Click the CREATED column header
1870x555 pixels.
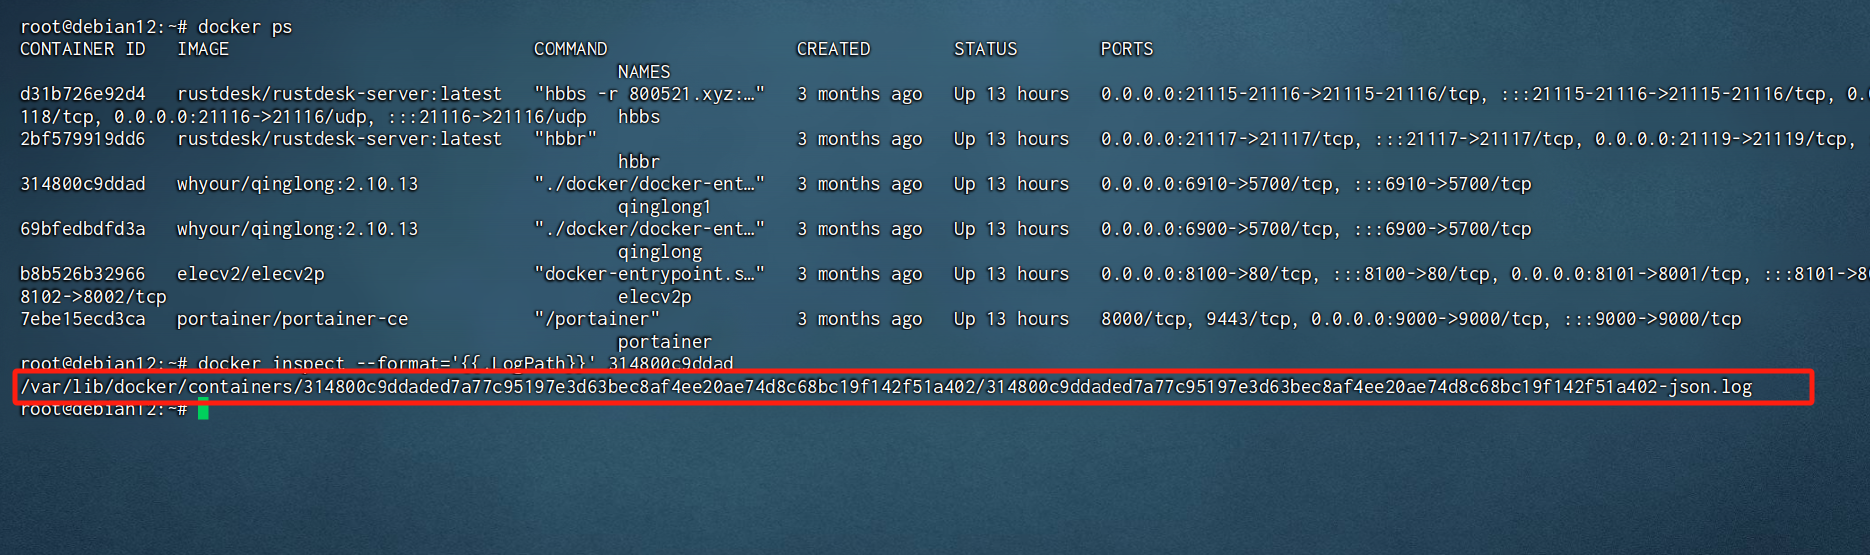pyautogui.click(x=833, y=49)
